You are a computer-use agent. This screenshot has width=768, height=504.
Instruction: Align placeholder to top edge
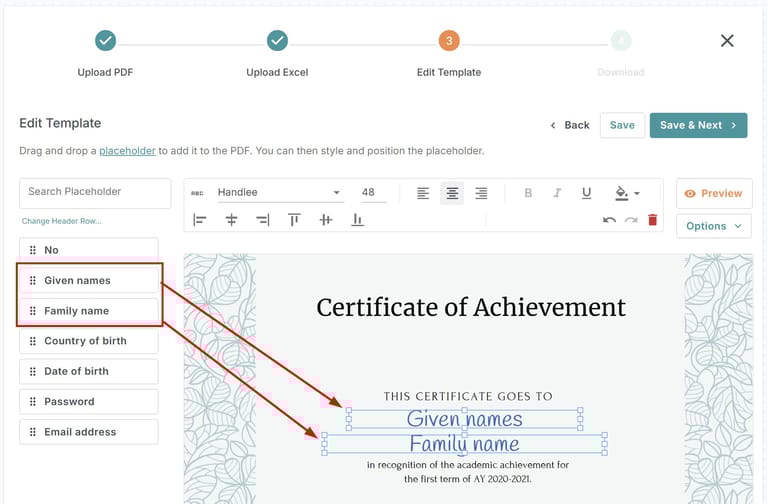click(x=294, y=220)
